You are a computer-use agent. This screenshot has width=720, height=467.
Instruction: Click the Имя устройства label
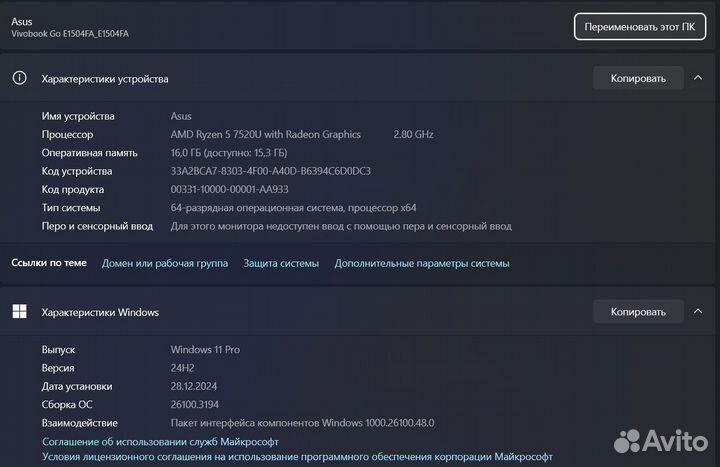click(78, 116)
